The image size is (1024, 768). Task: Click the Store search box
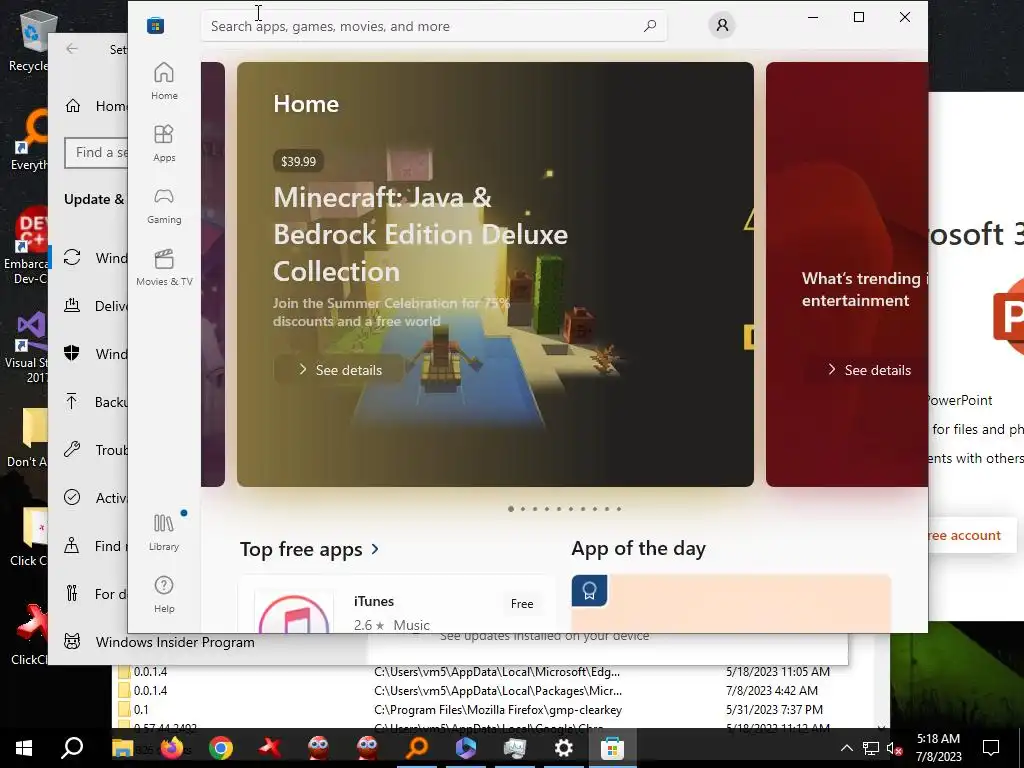click(434, 26)
